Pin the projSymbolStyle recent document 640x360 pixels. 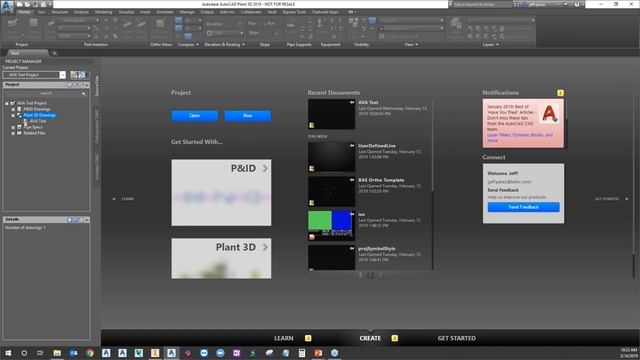coord(352,248)
